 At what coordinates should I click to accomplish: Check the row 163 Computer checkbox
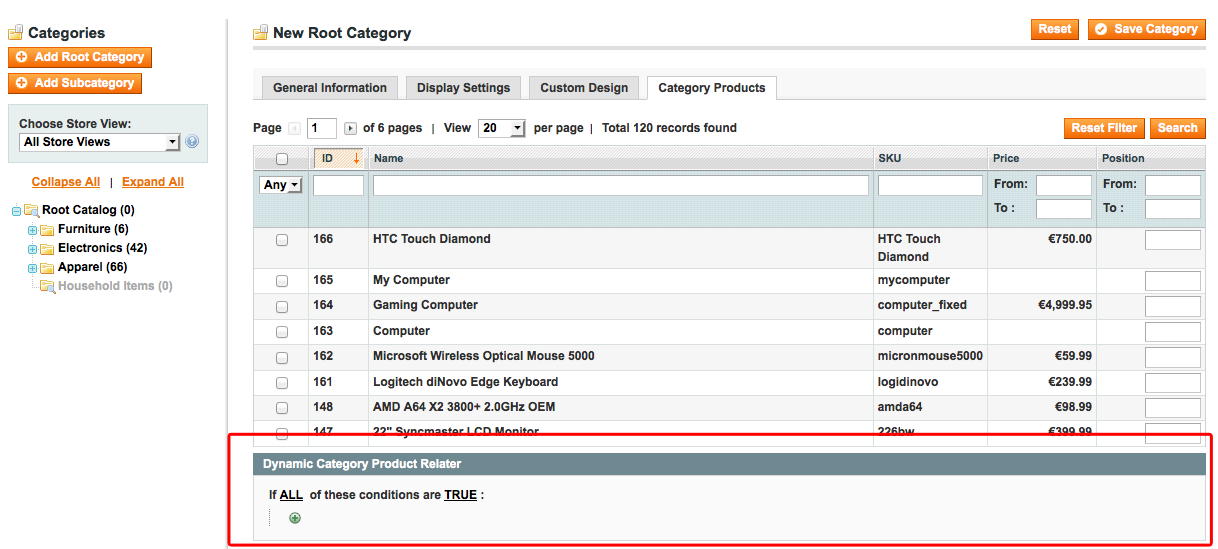tap(281, 332)
